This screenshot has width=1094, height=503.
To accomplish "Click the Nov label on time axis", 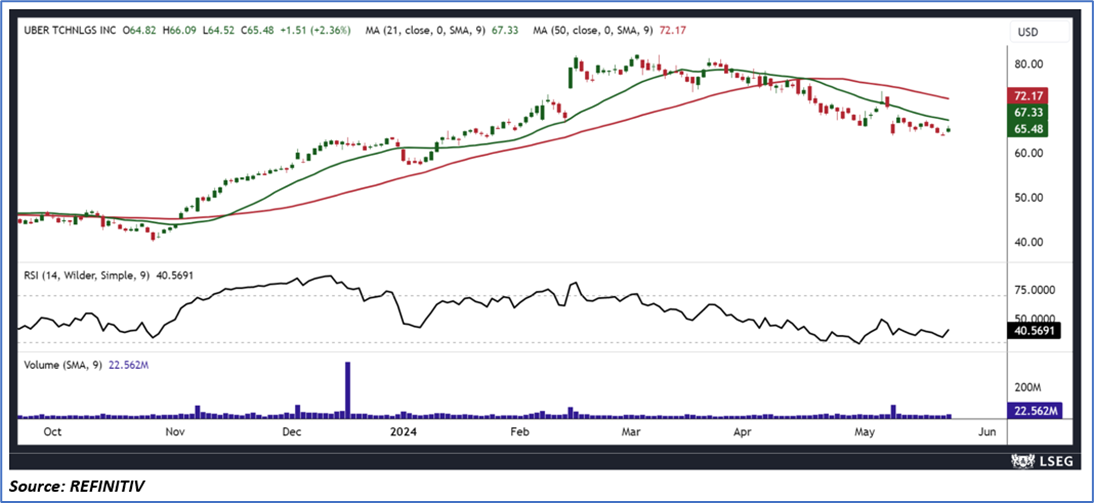I will tap(174, 433).
